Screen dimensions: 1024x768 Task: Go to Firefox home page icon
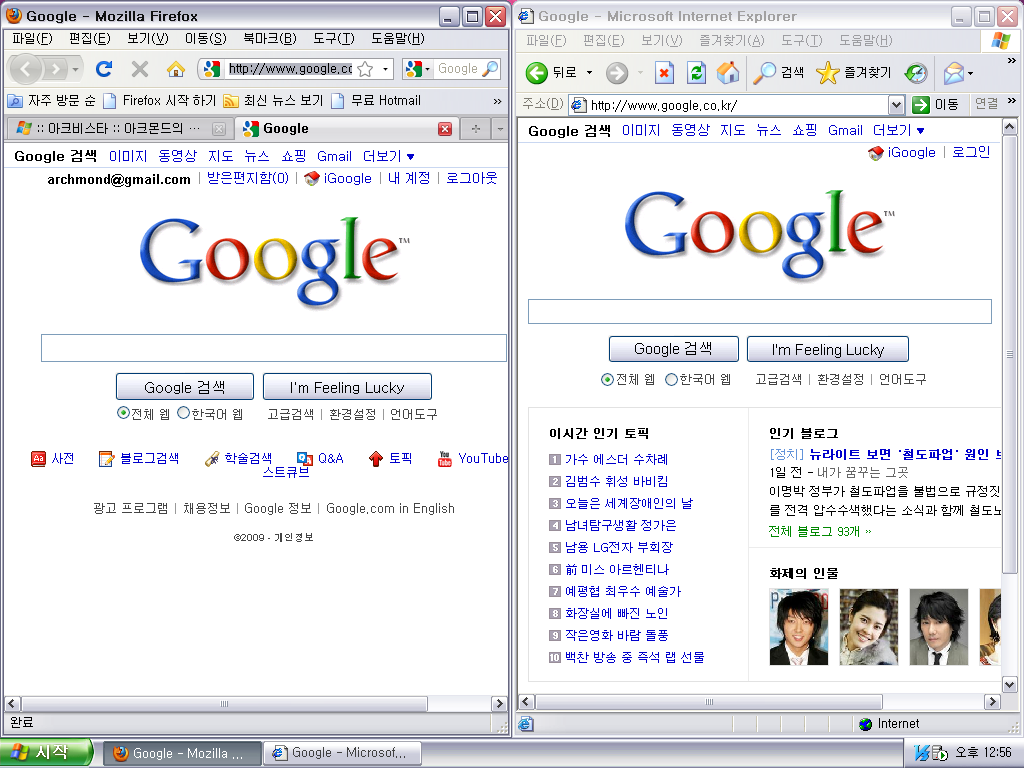click(176, 69)
